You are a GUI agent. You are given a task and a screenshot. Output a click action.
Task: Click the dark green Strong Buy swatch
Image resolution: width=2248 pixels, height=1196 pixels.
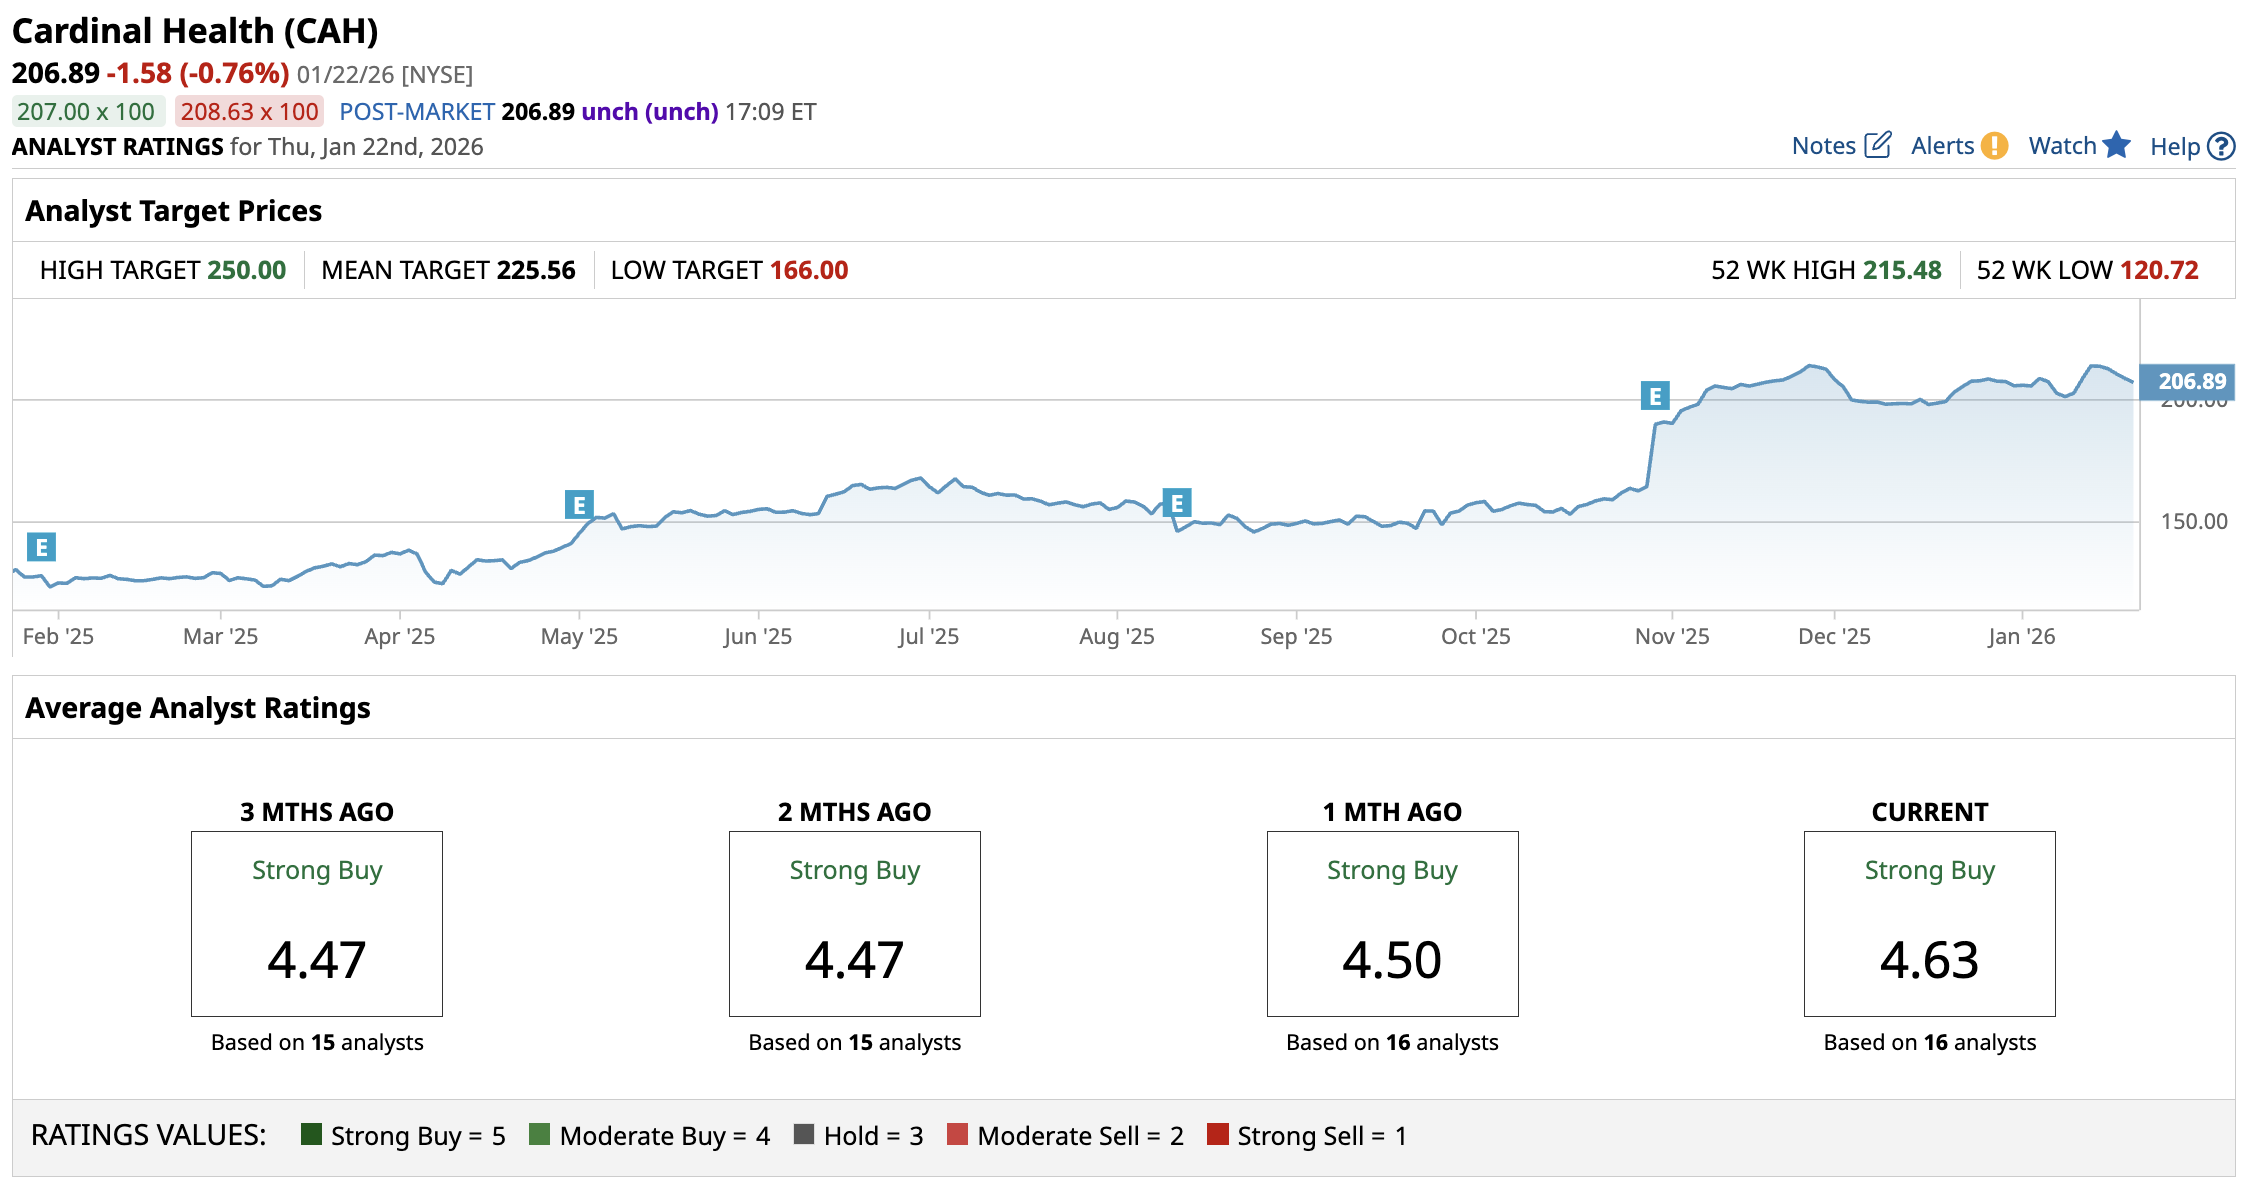(311, 1134)
